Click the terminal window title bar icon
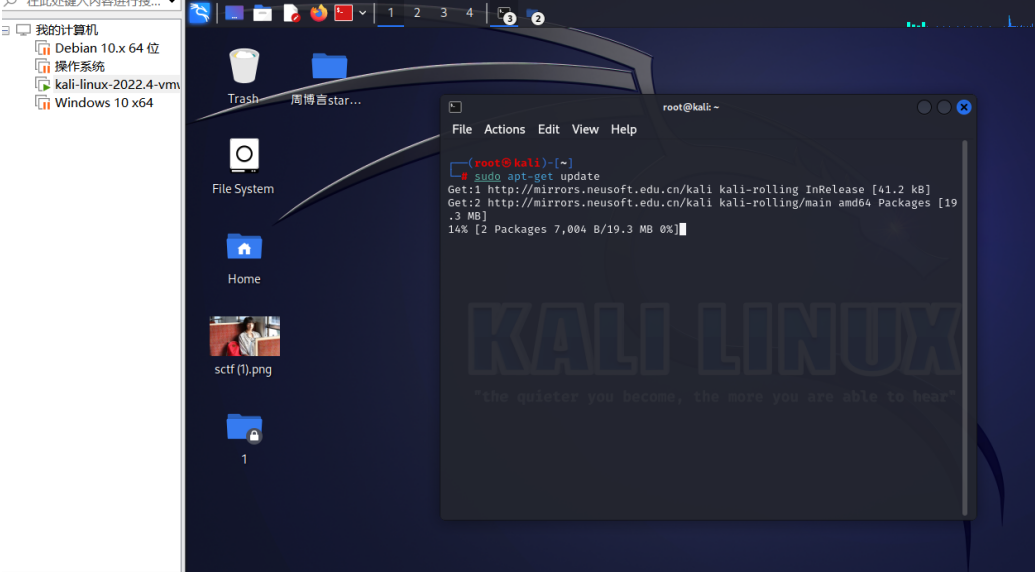 pos(455,107)
